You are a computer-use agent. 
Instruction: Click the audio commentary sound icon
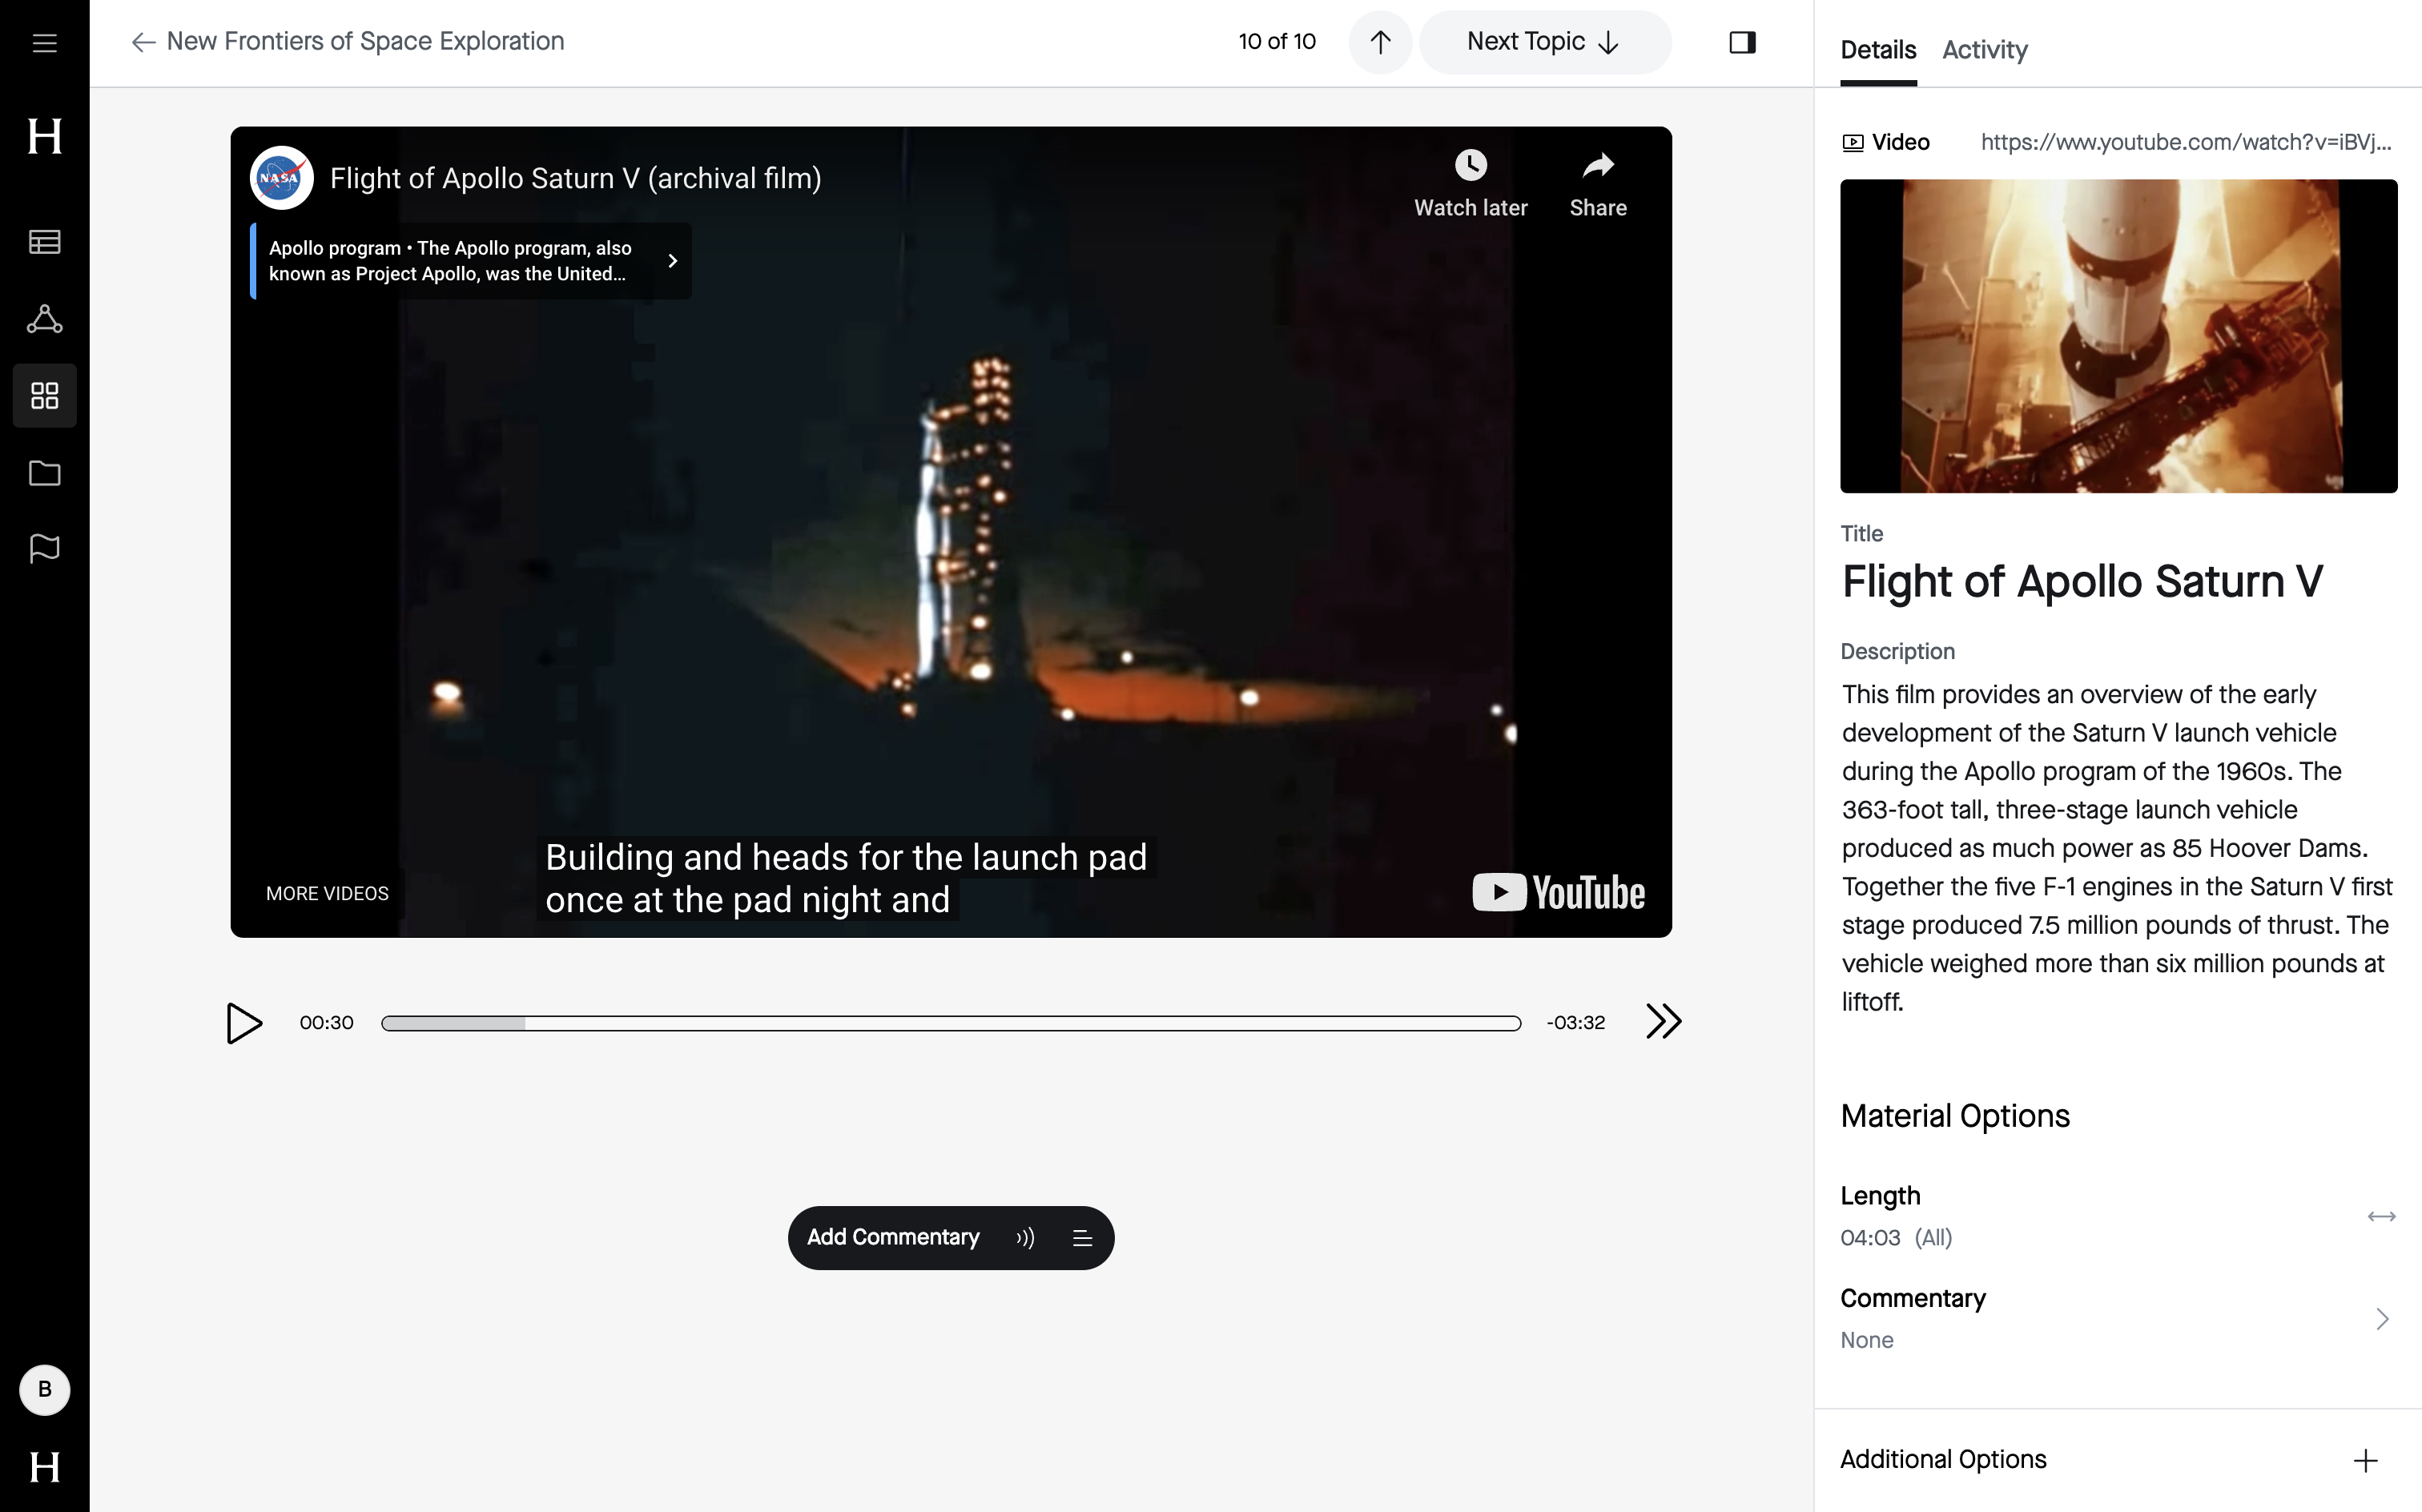tap(1025, 1238)
